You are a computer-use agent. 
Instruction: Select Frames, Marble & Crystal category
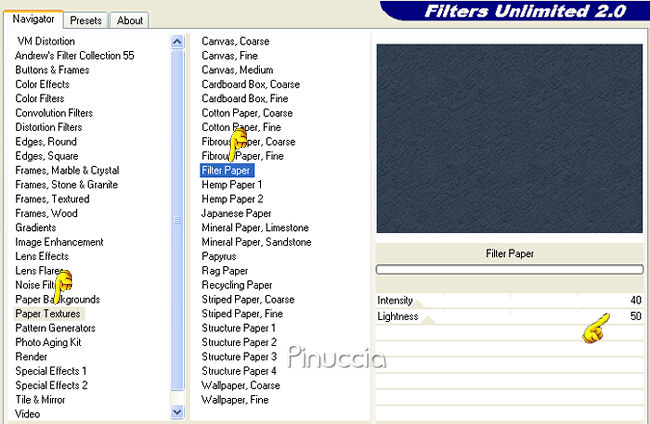click(x=67, y=170)
